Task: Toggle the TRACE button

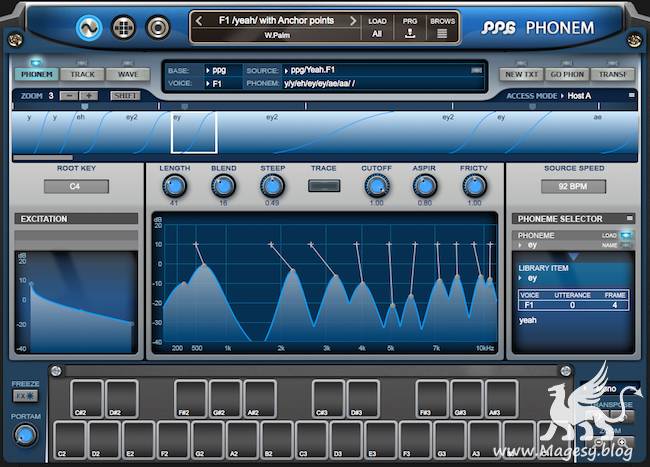Action: tap(324, 186)
